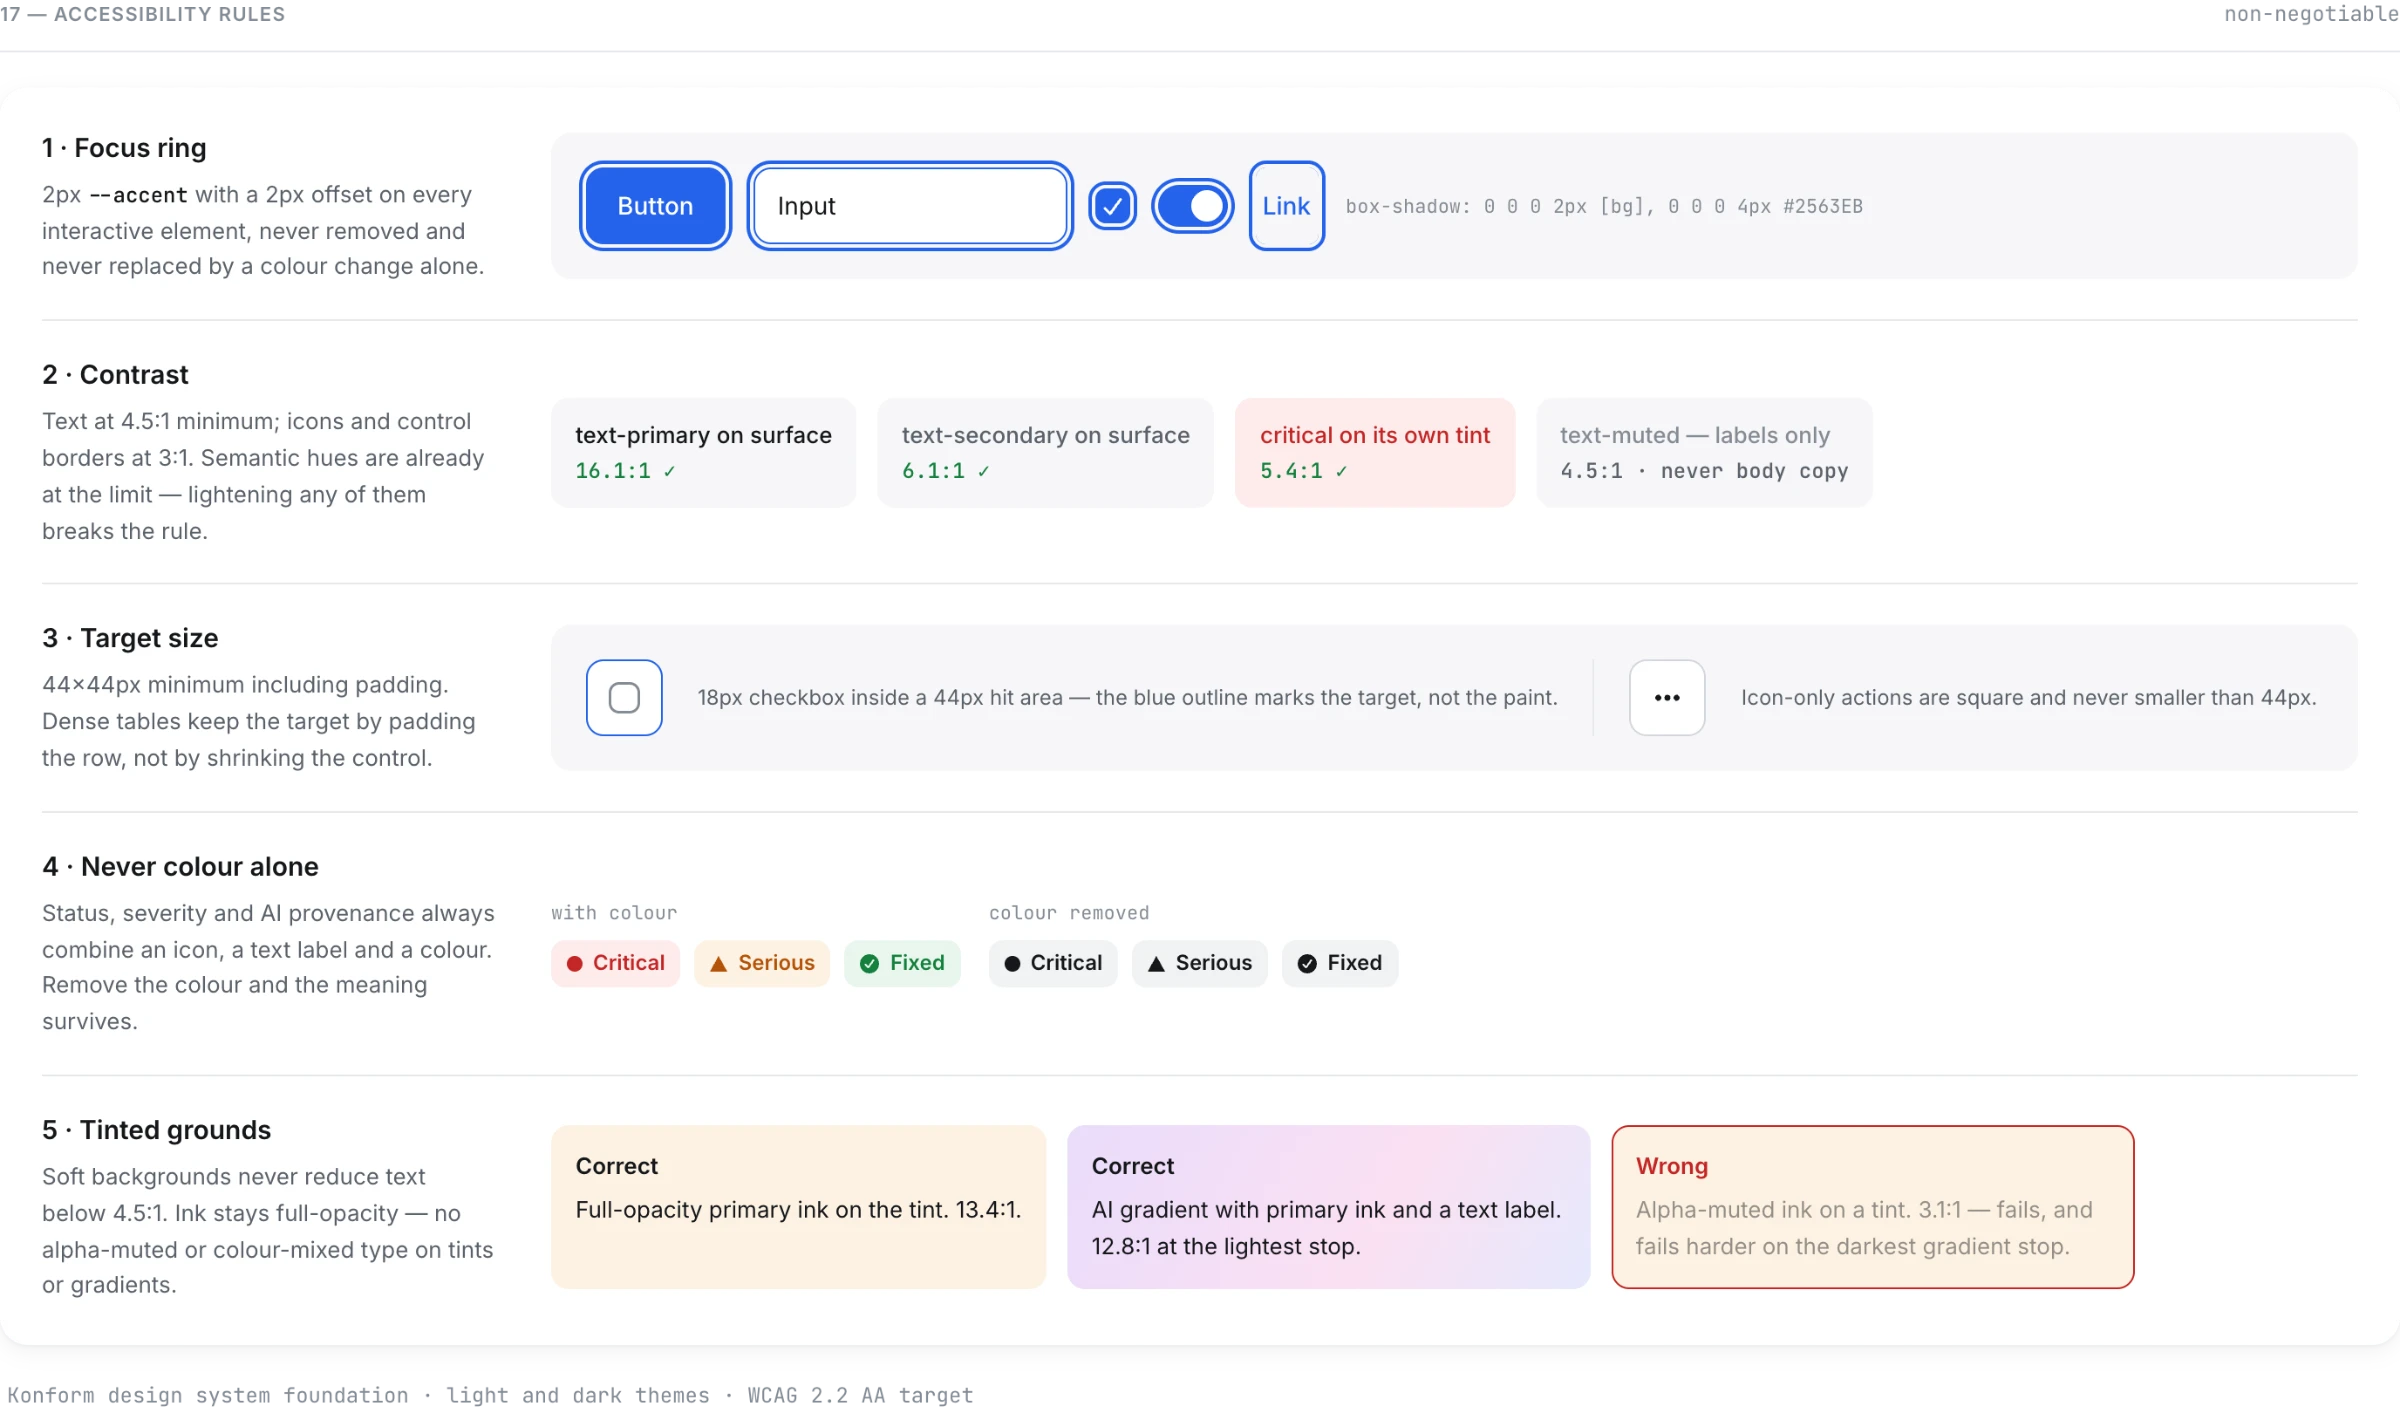Viewport: 2400px width, 1413px height.
Task: Select the 'text-muted — labels only' card
Action: (1704, 453)
